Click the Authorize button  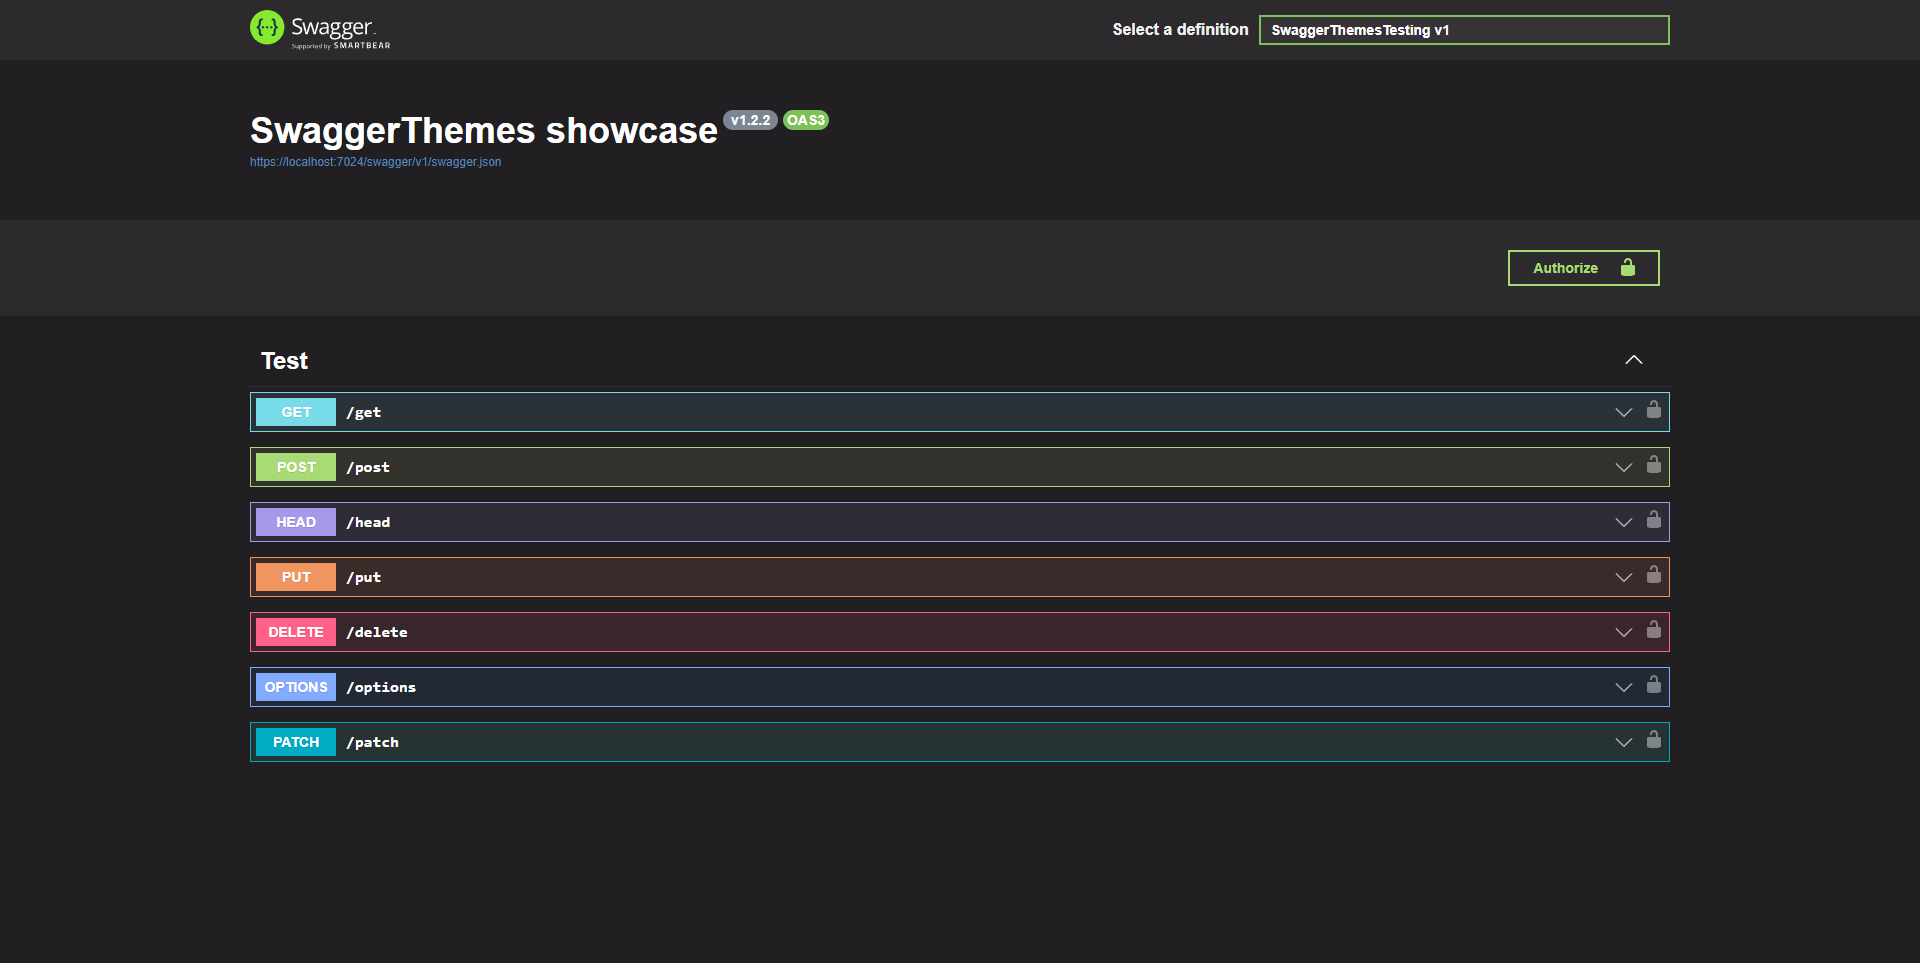(x=1584, y=268)
